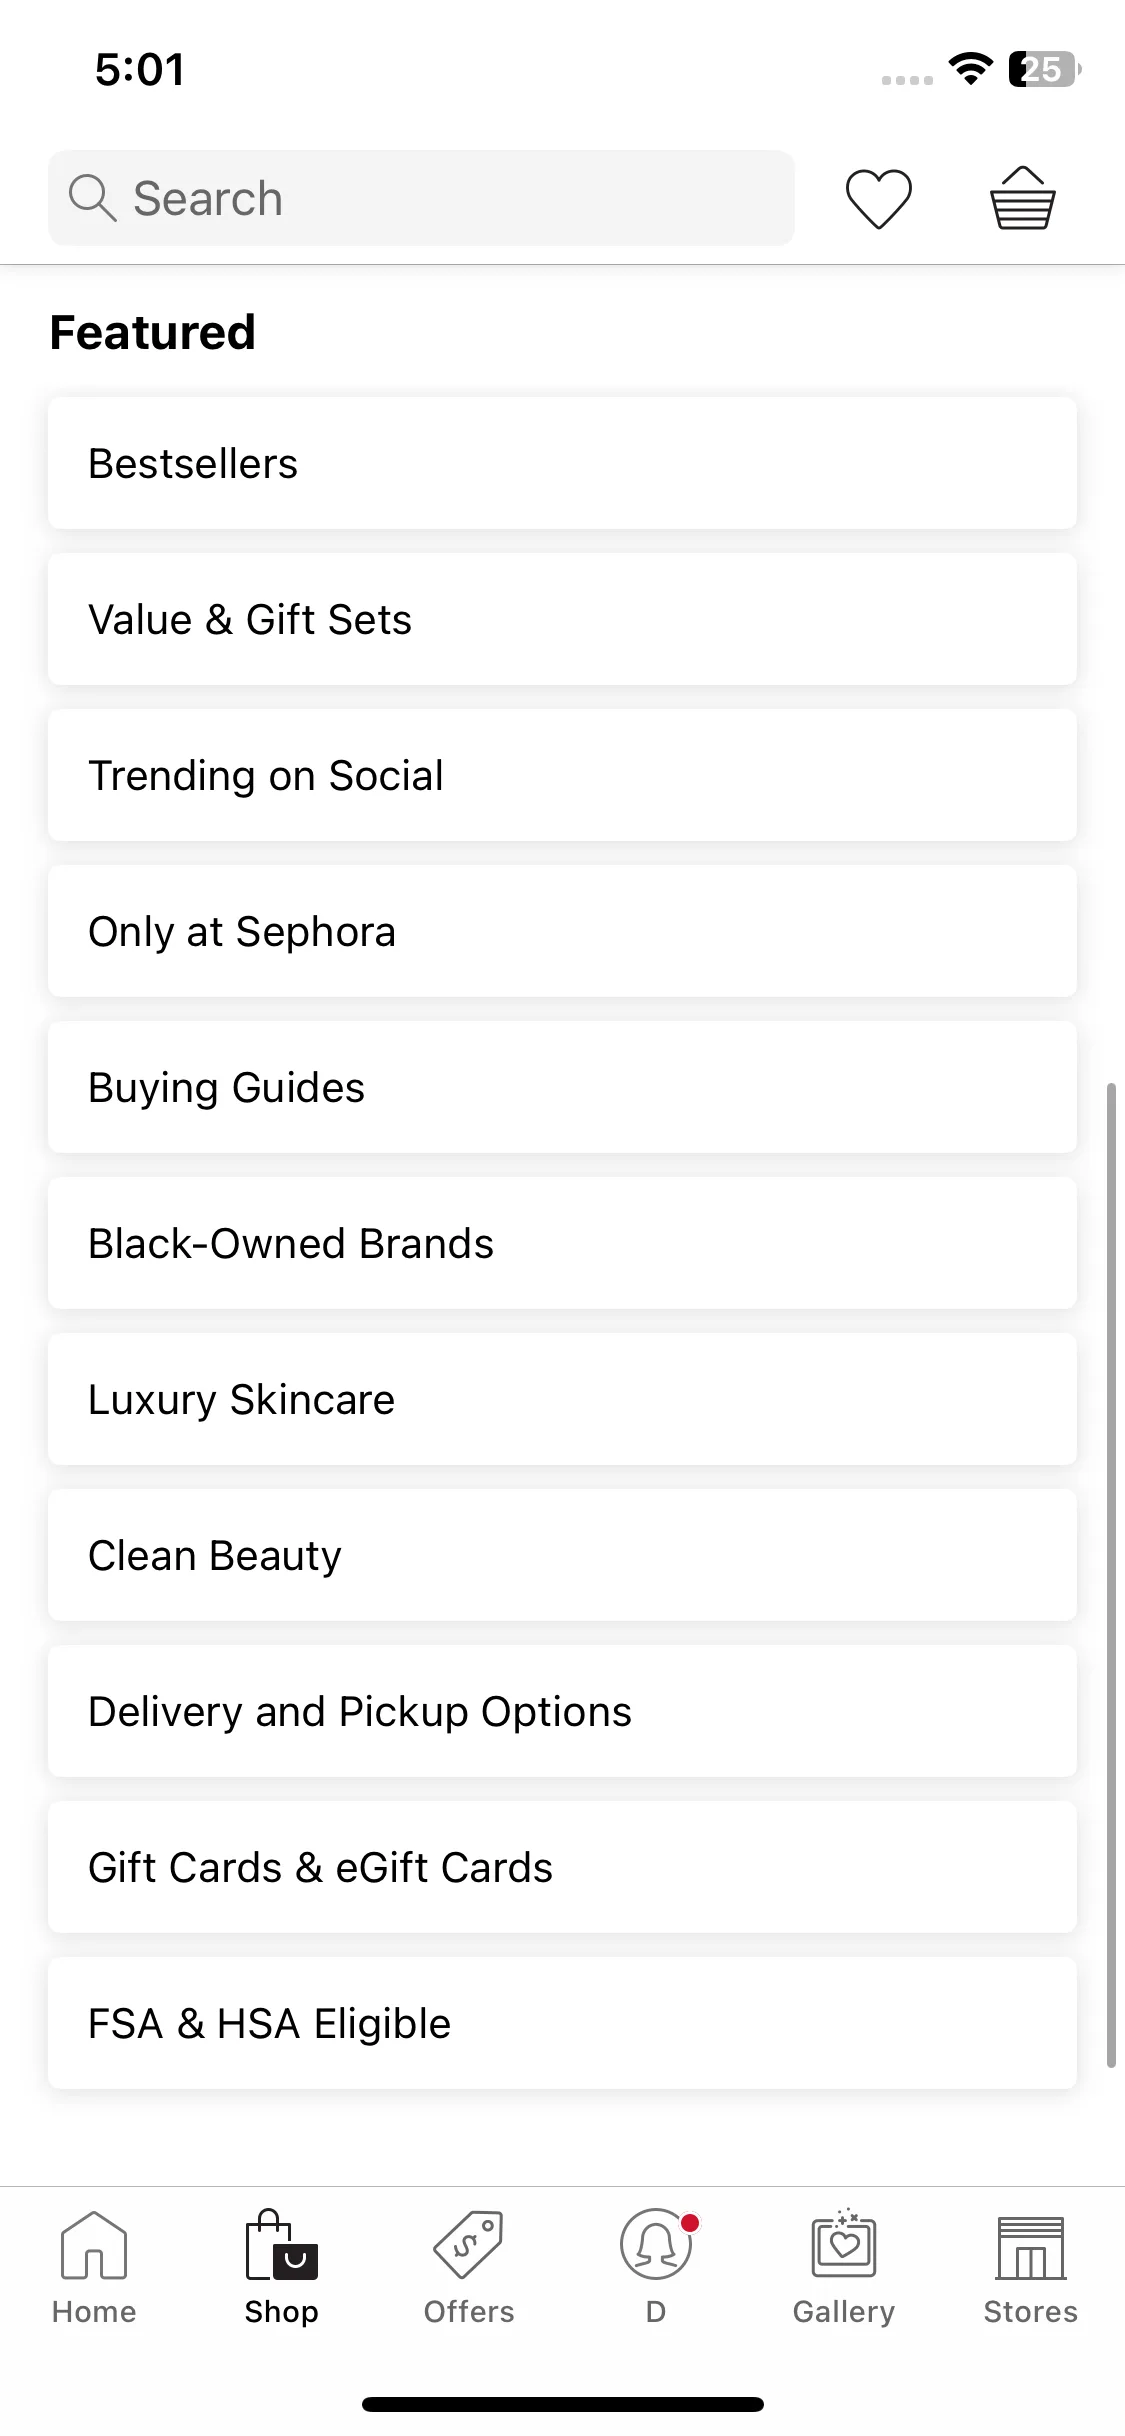The width and height of the screenshot is (1125, 2436).
Task: Choose Only at Sephora
Action: 562,931
